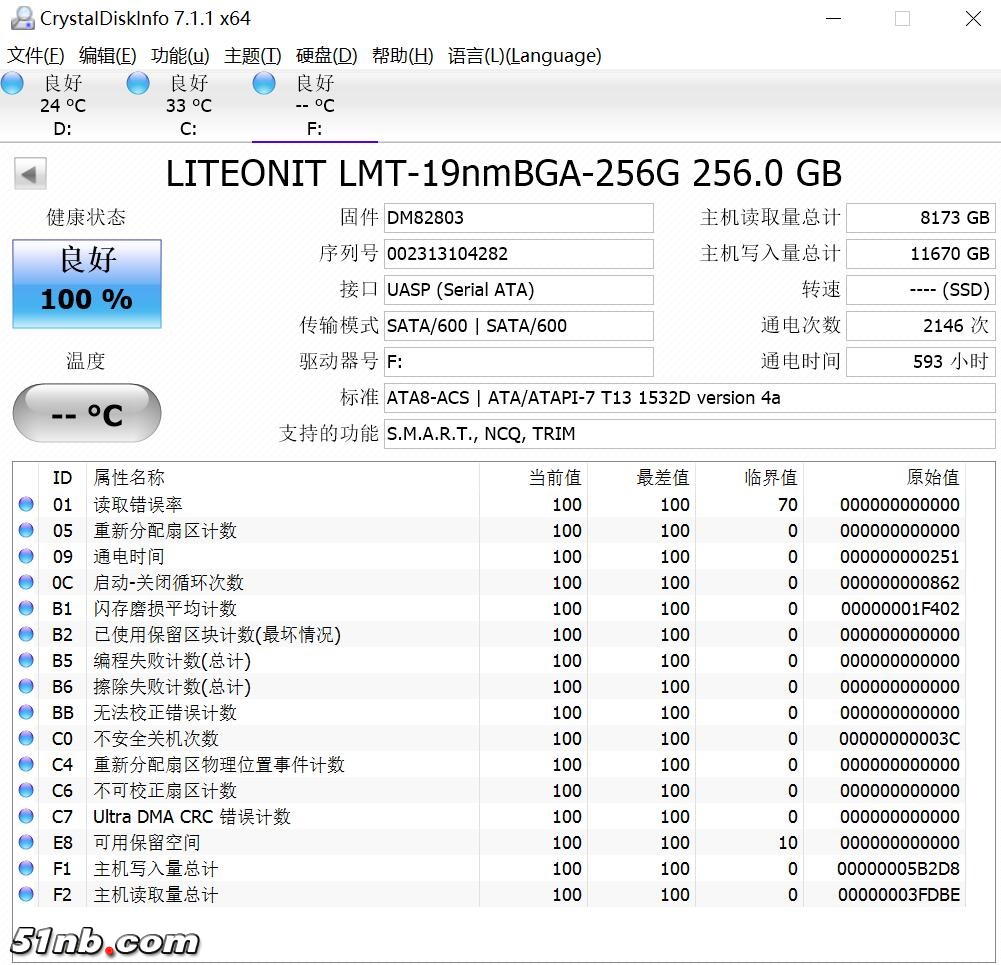Open the 主题(T) menu
1001x965 pixels.
(253, 56)
